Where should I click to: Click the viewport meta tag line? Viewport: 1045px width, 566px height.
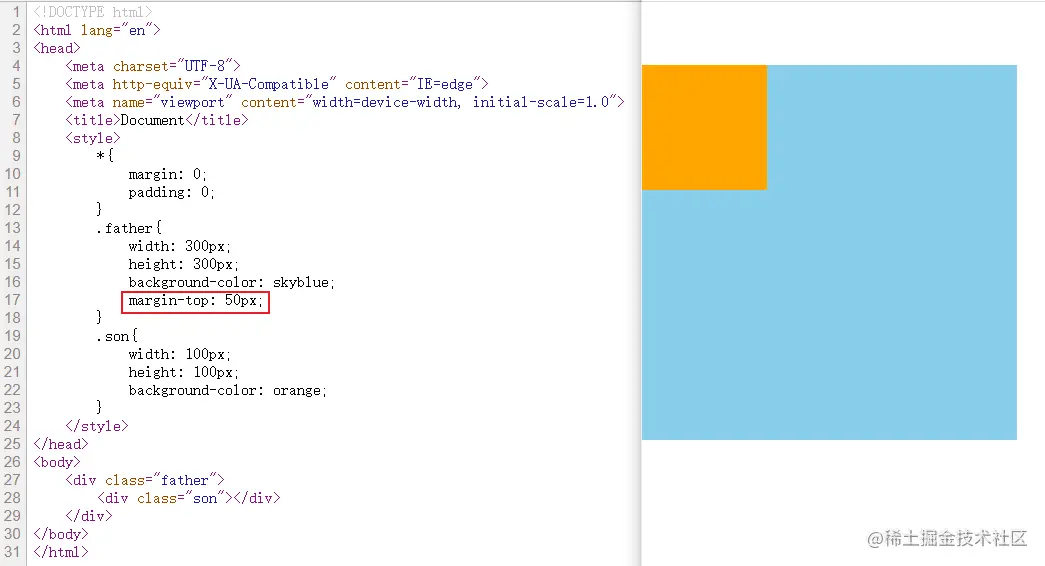[x=345, y=102]
